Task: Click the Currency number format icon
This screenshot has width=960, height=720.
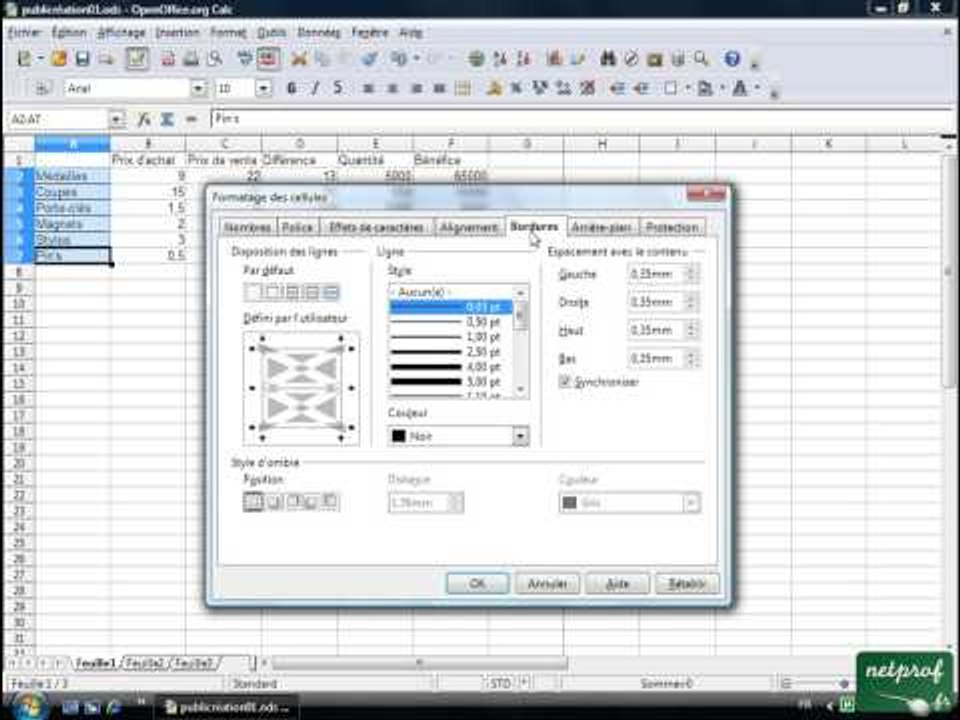Action: (x=493, y=88)
